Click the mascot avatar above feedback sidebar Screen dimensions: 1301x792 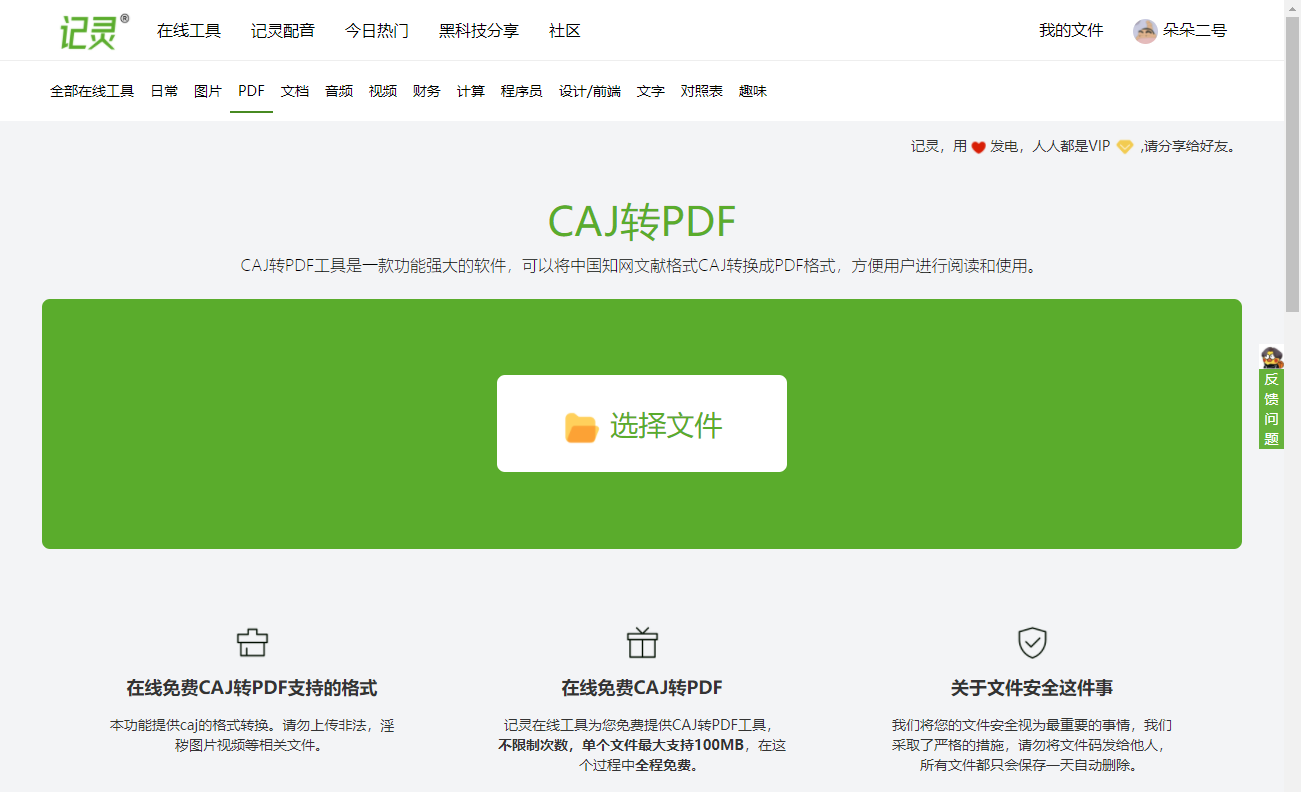pos(1271,358)
